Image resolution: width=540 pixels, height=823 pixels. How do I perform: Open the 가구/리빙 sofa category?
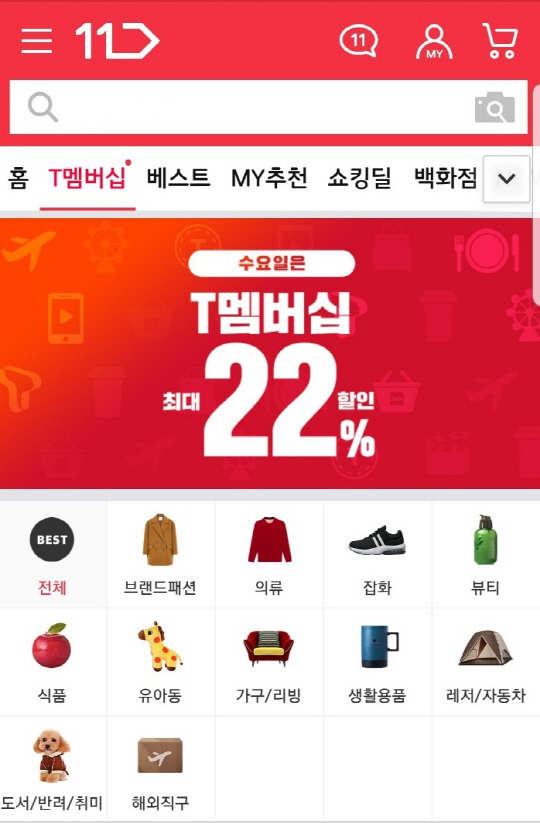tap(269, 662)
